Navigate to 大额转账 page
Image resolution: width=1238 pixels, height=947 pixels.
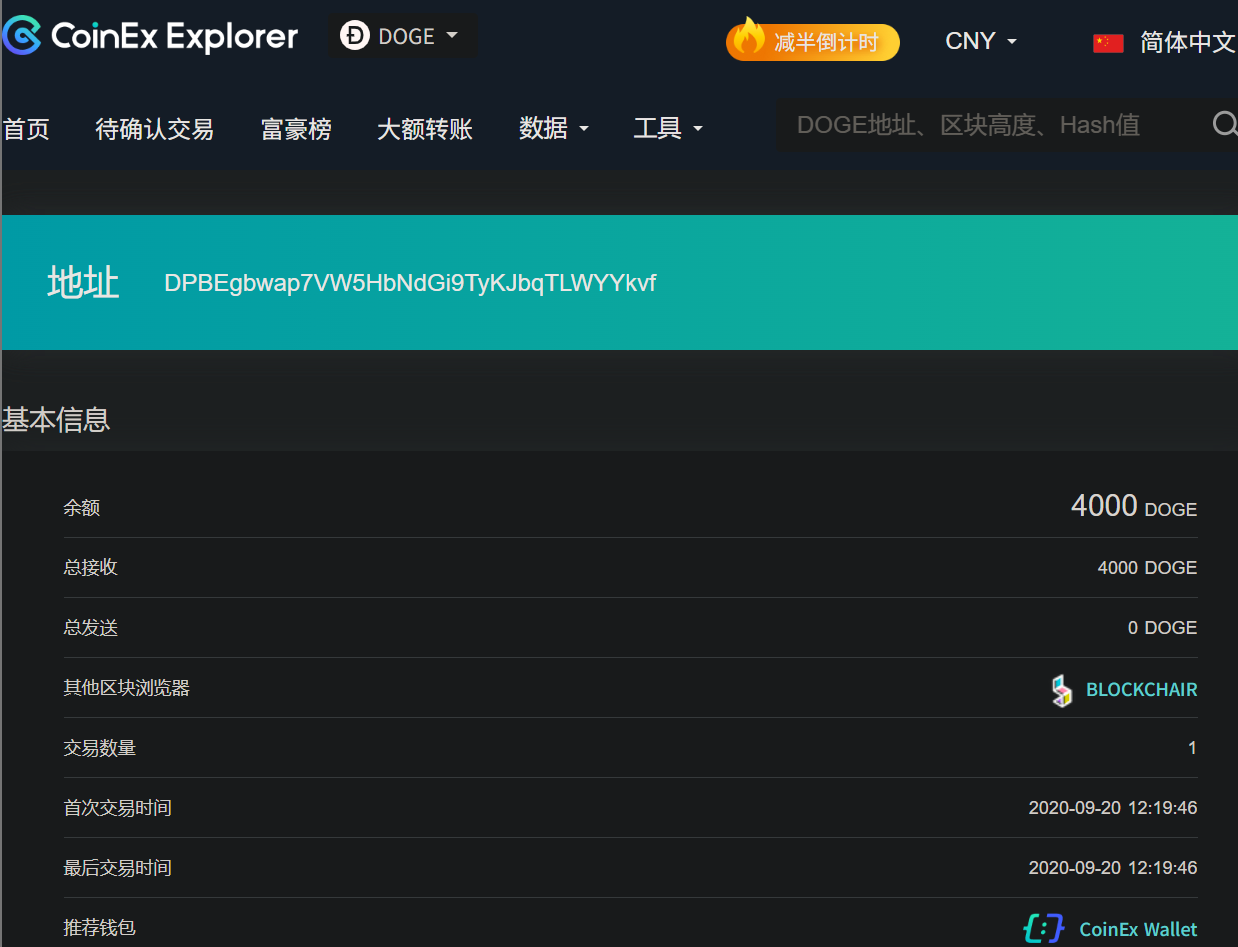pyautogui.click(x=424, y=128)
